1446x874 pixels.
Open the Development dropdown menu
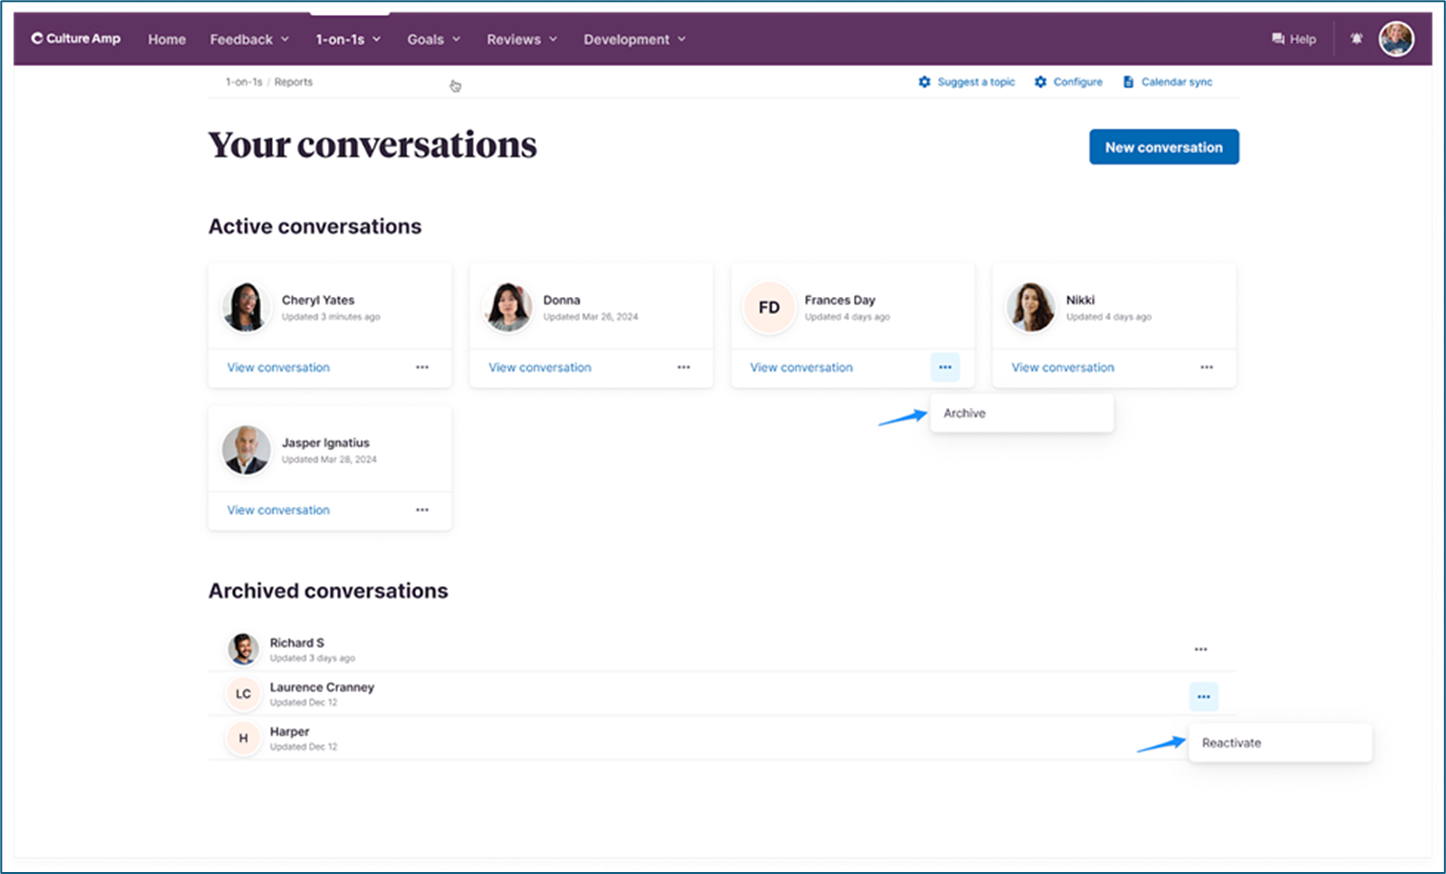[x=634, y=39]
